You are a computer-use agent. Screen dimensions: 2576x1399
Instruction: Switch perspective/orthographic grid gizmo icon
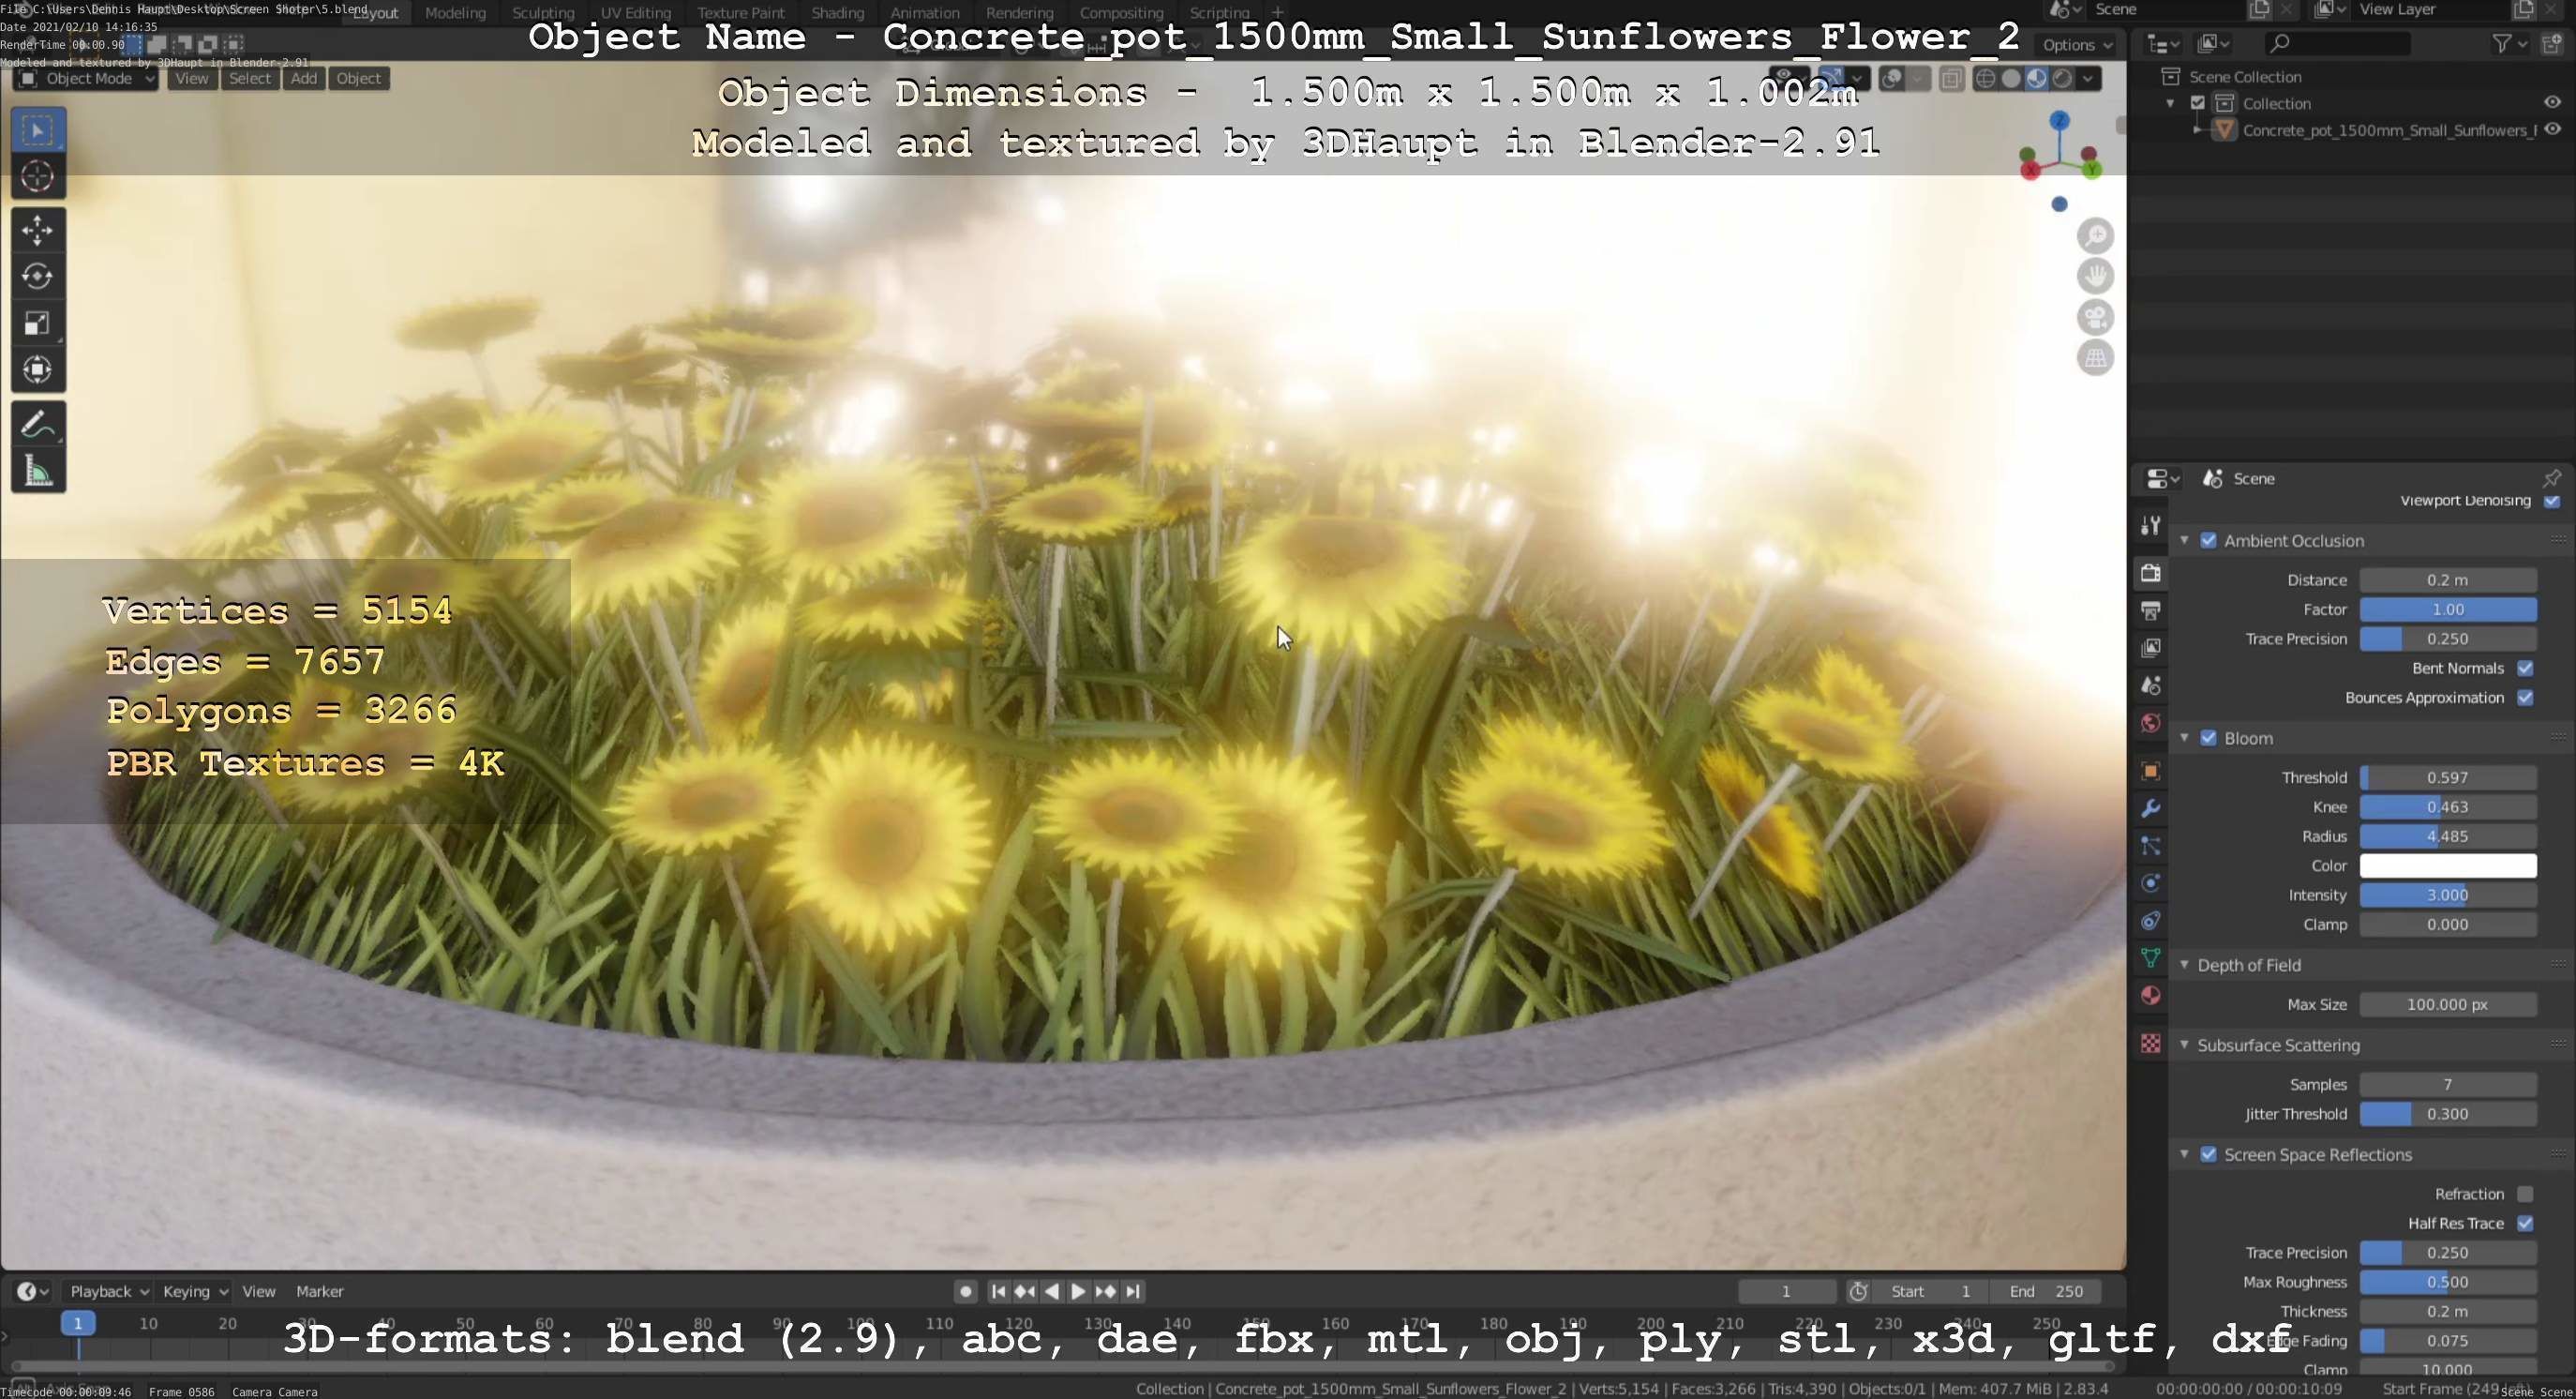pos(2095,357)
